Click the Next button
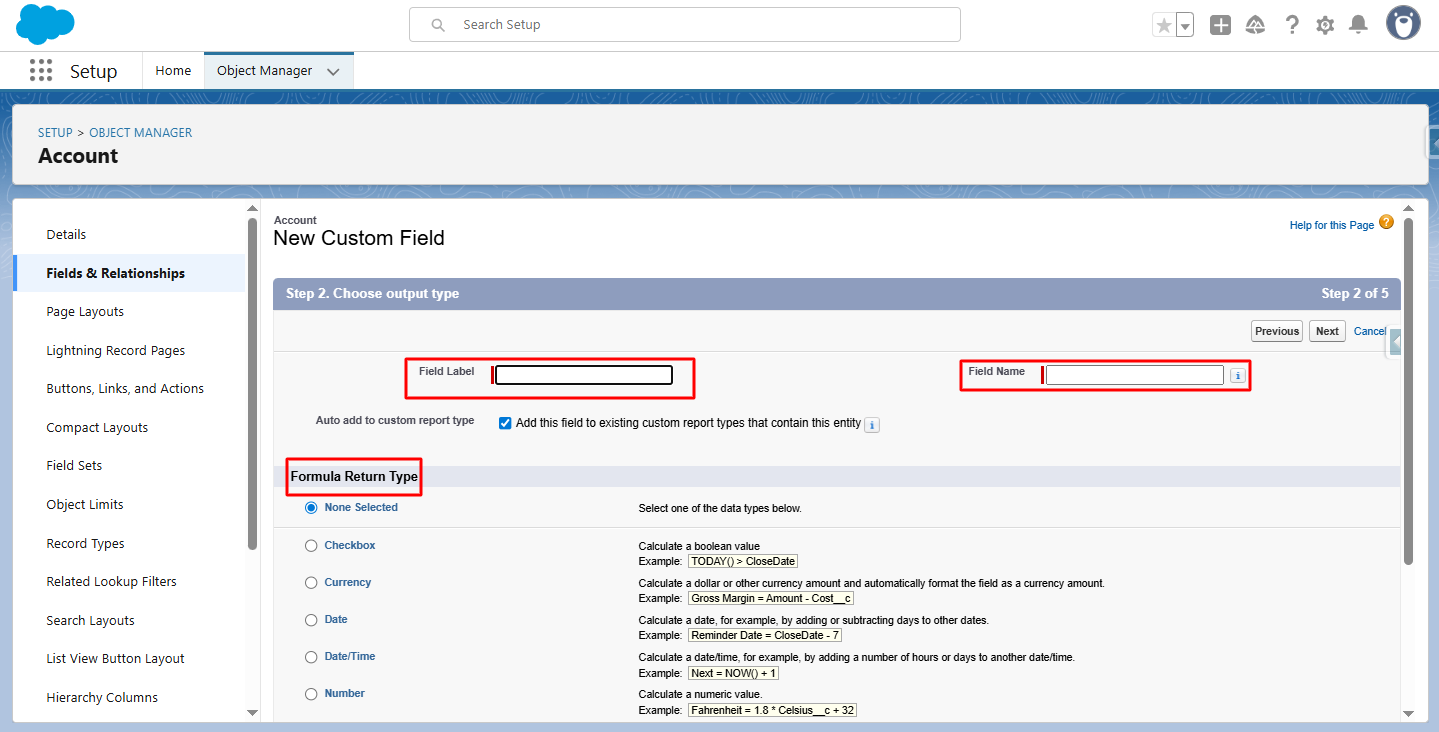Screen dimensions: 1439x732 [x=1327, y=331]
